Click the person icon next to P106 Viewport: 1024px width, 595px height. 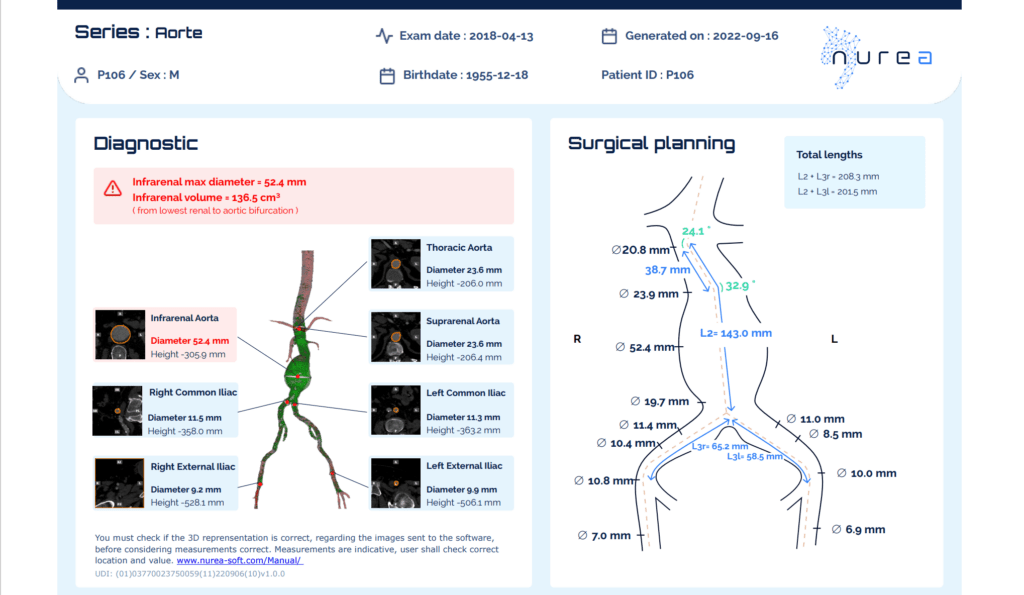[82, 75]
